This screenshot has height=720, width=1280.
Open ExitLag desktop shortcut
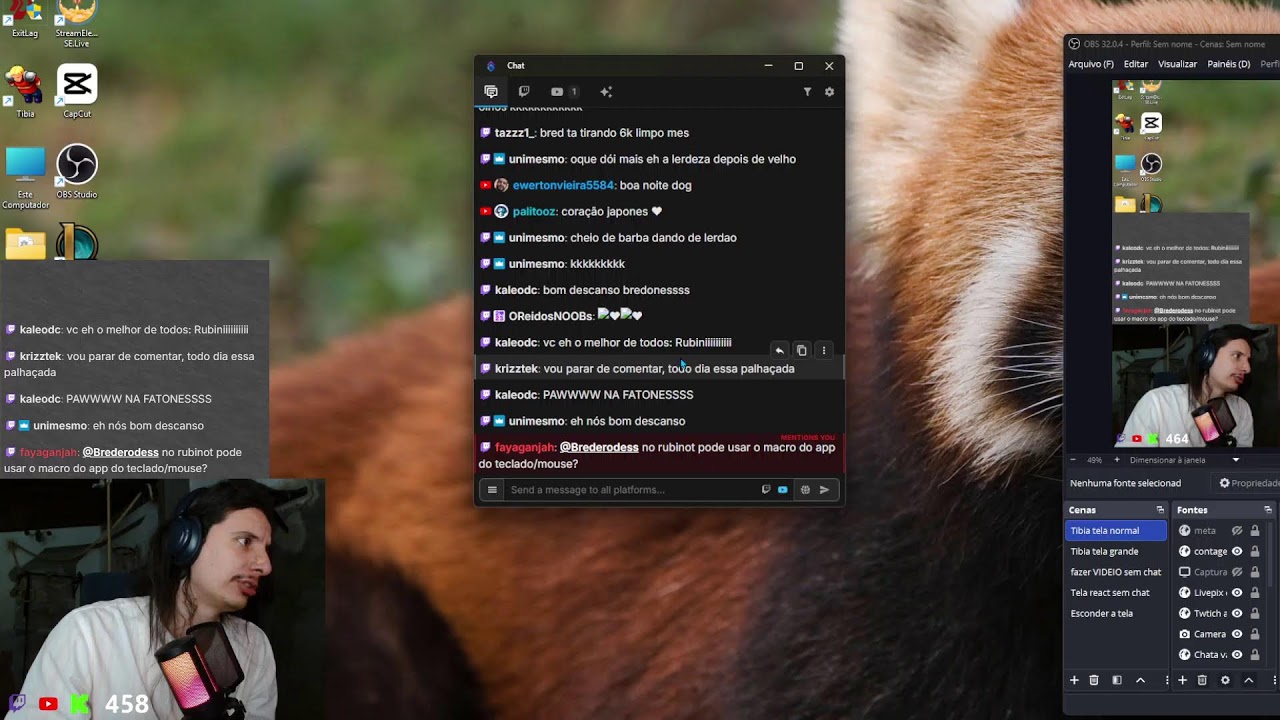25,20
